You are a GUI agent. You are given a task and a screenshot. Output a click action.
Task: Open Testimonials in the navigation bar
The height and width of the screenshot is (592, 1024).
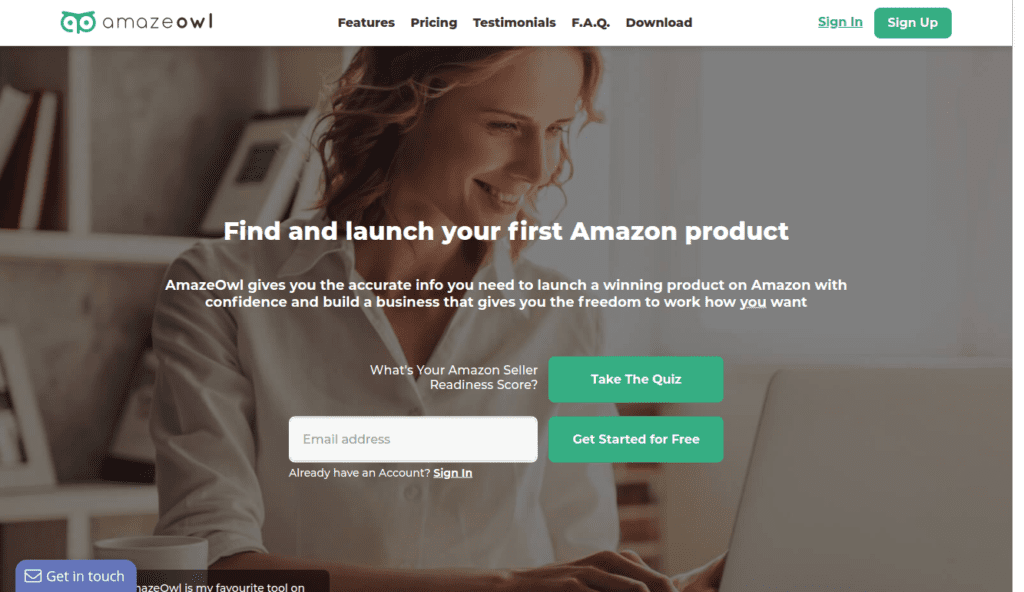(514, 22)
